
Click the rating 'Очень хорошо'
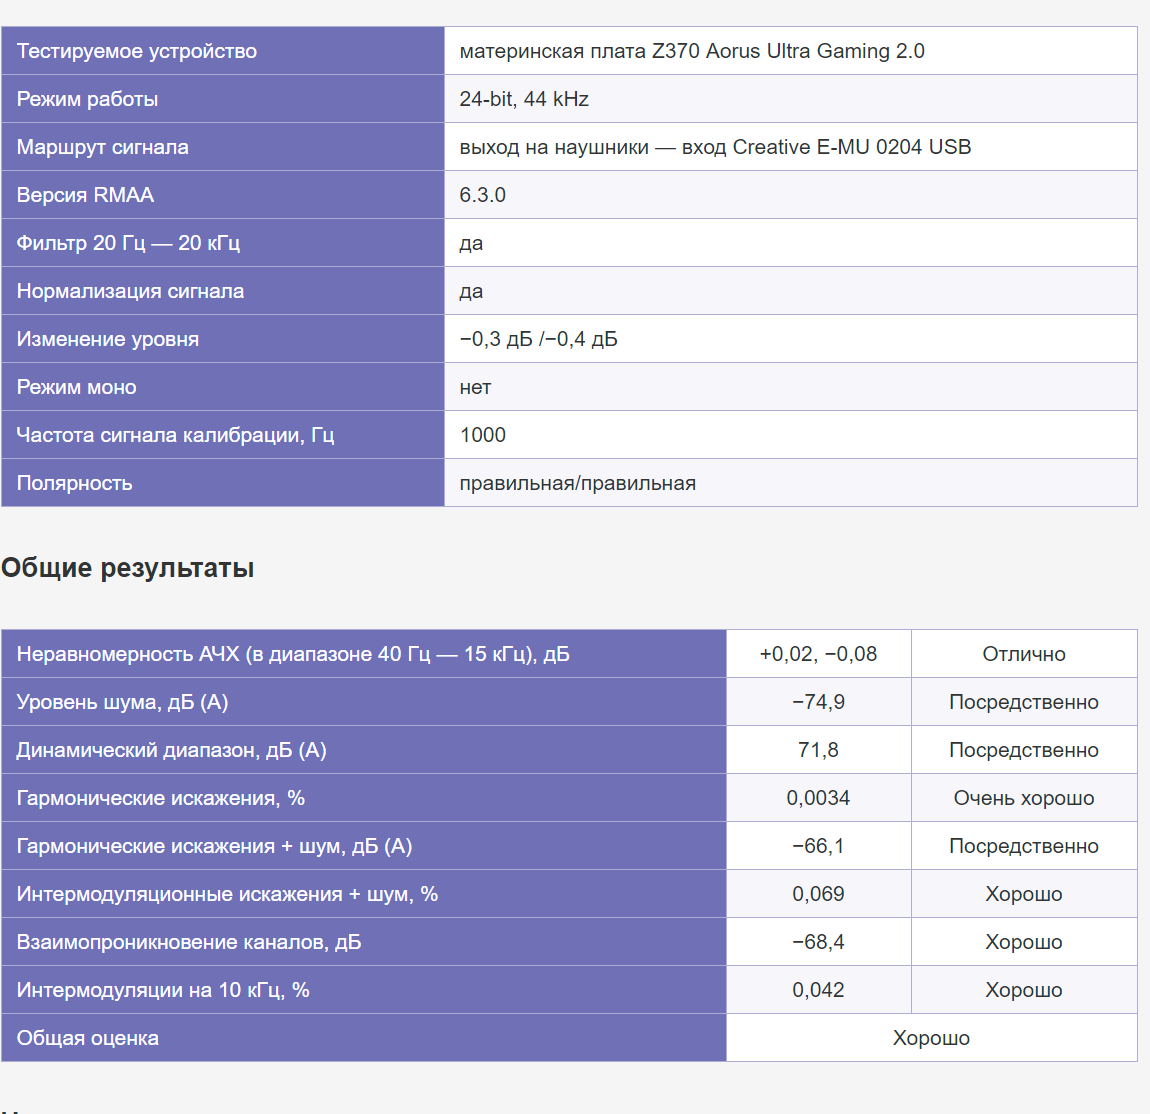[1024, 798]
